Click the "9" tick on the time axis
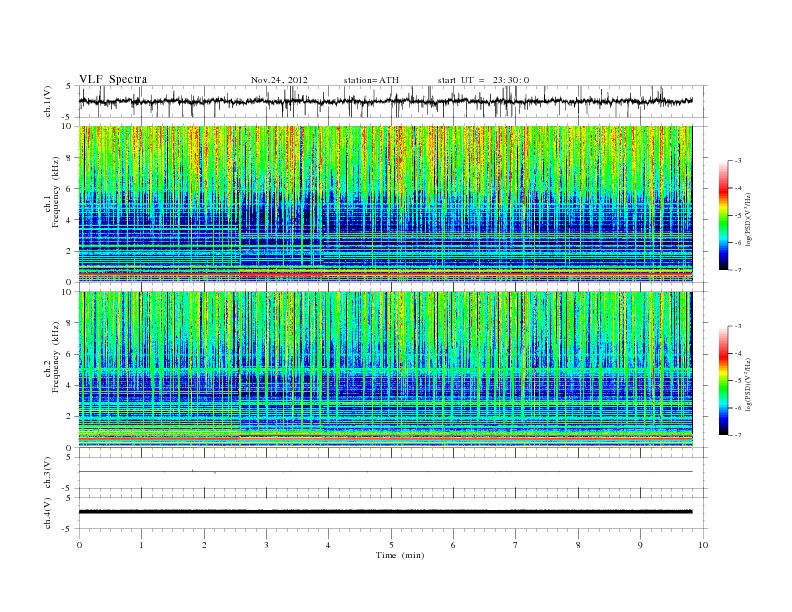792x612 pixels. point(640,545)
